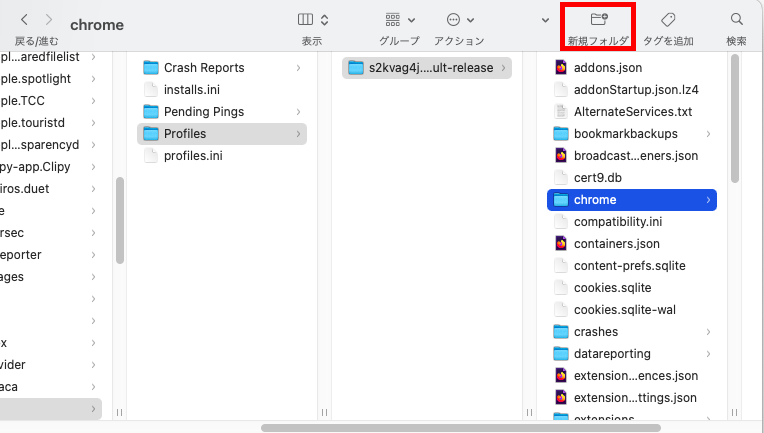Click the extension...ences.json file icon
764x433 pixels.
pos(561,376)
